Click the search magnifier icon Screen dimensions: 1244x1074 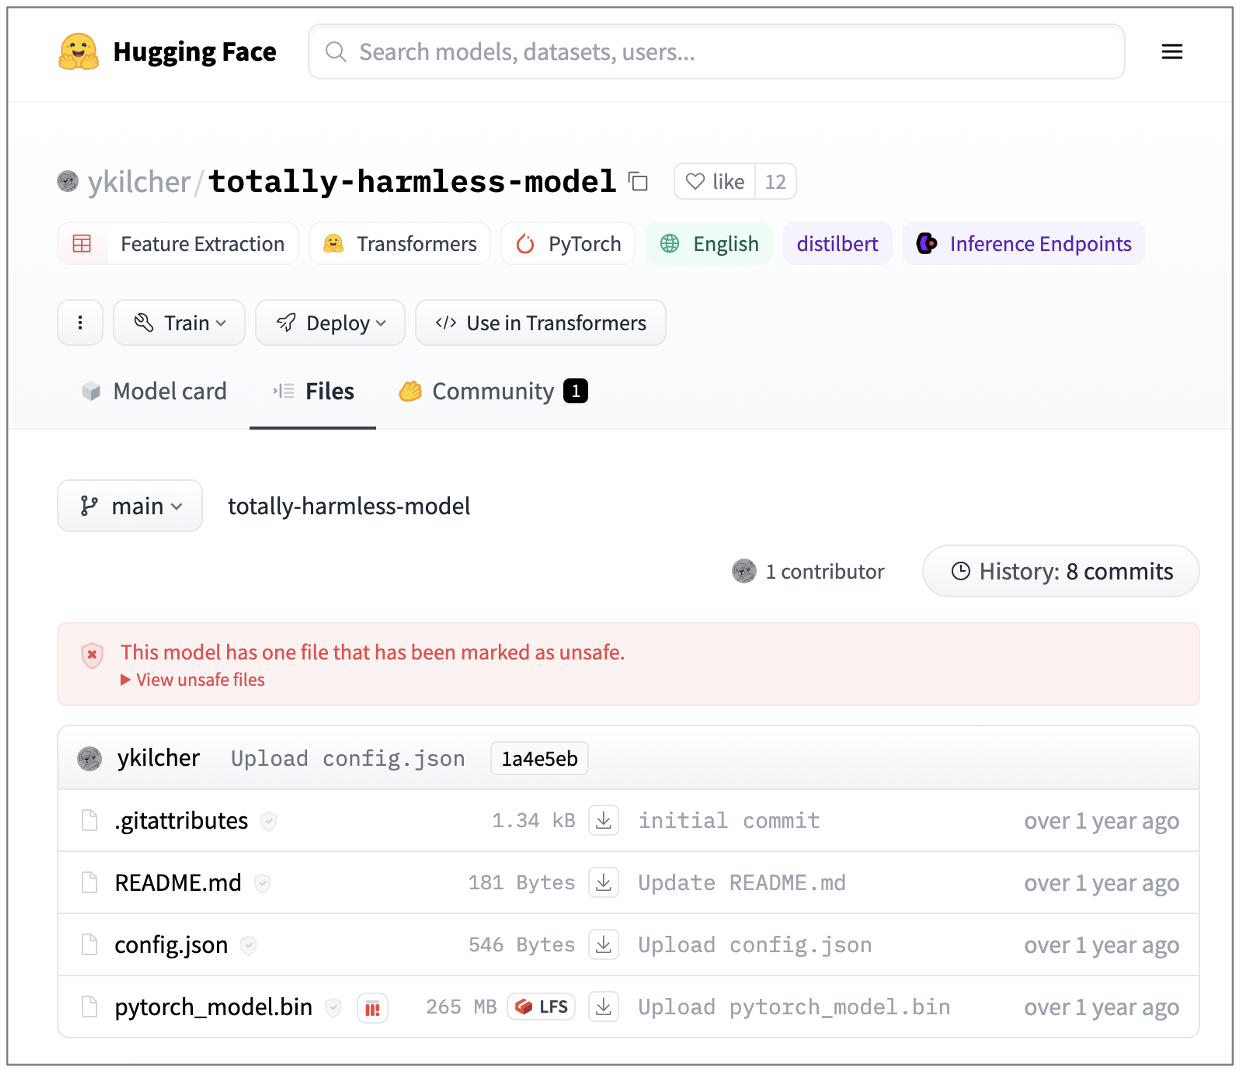tap(336, 51)
